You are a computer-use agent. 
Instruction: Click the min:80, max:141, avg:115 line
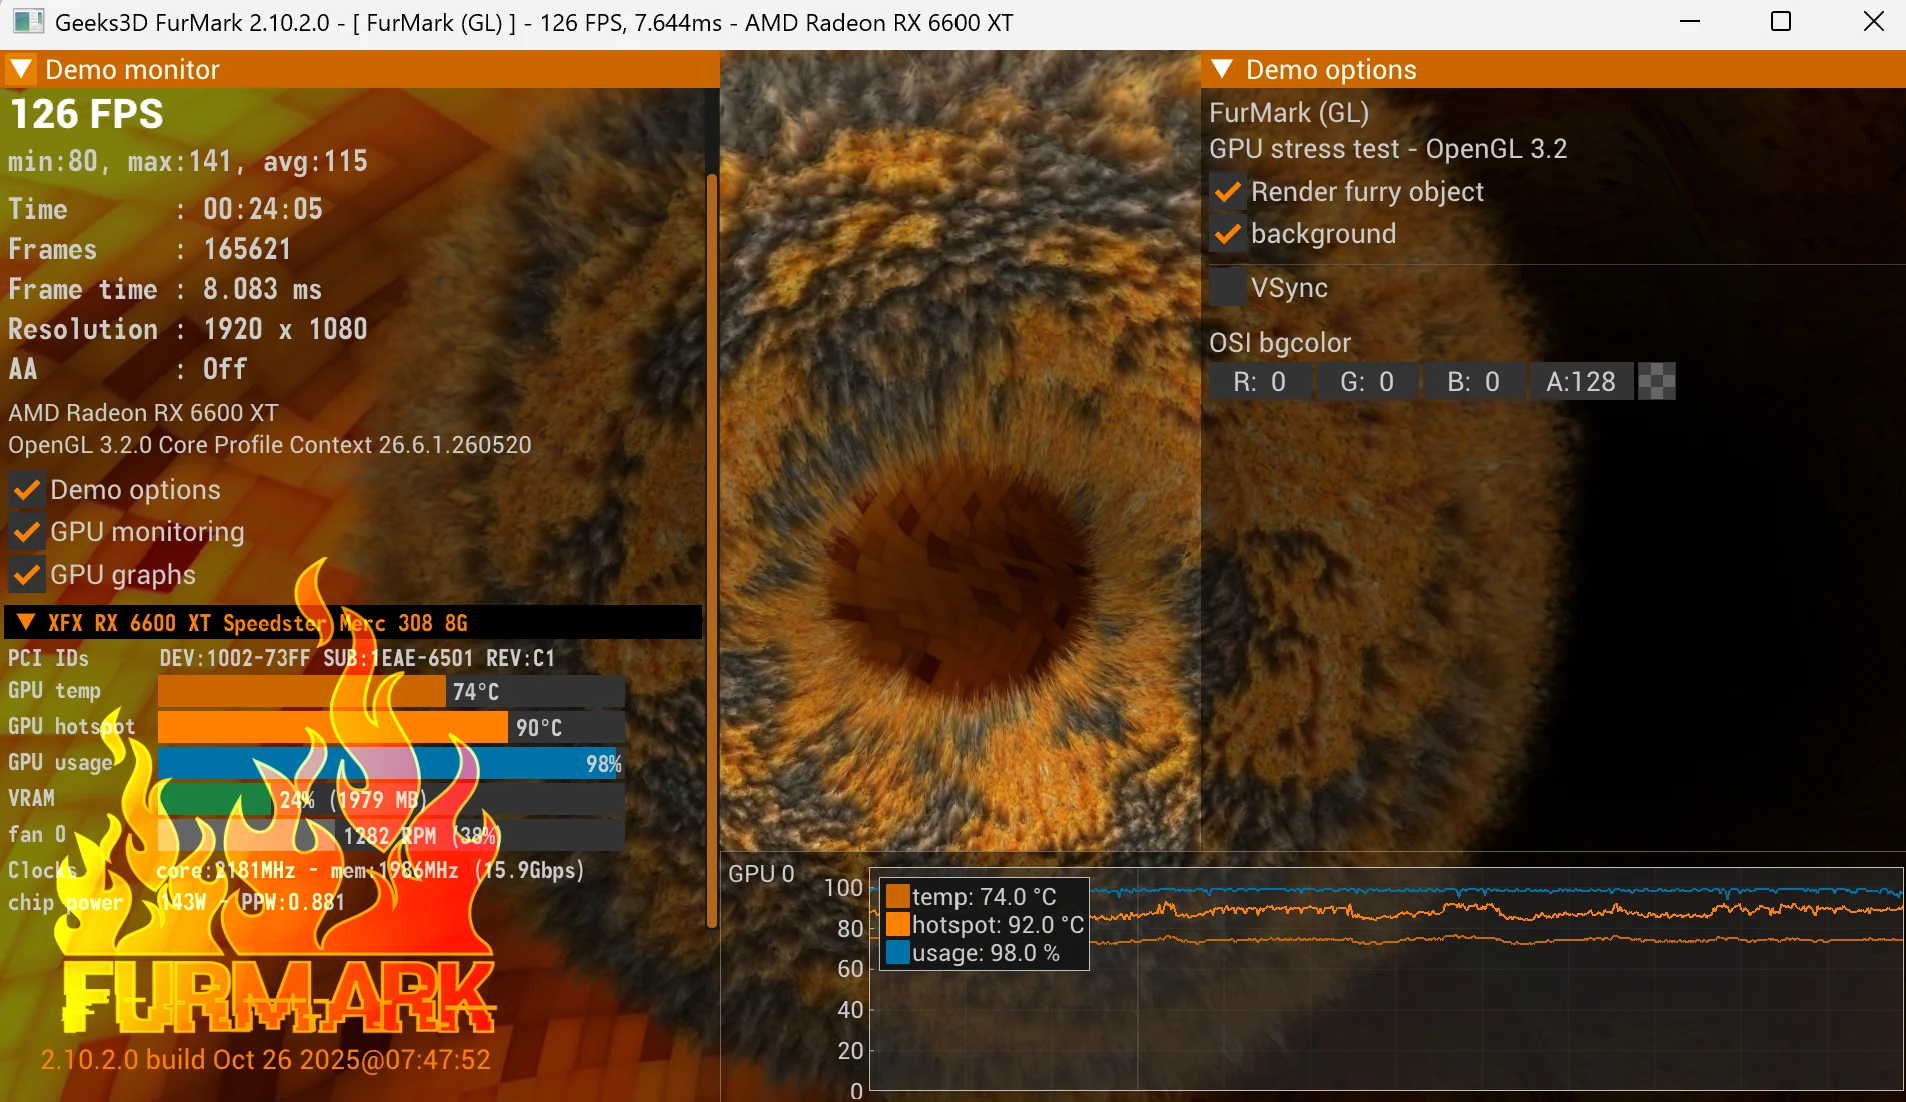(x=188, y=161)
